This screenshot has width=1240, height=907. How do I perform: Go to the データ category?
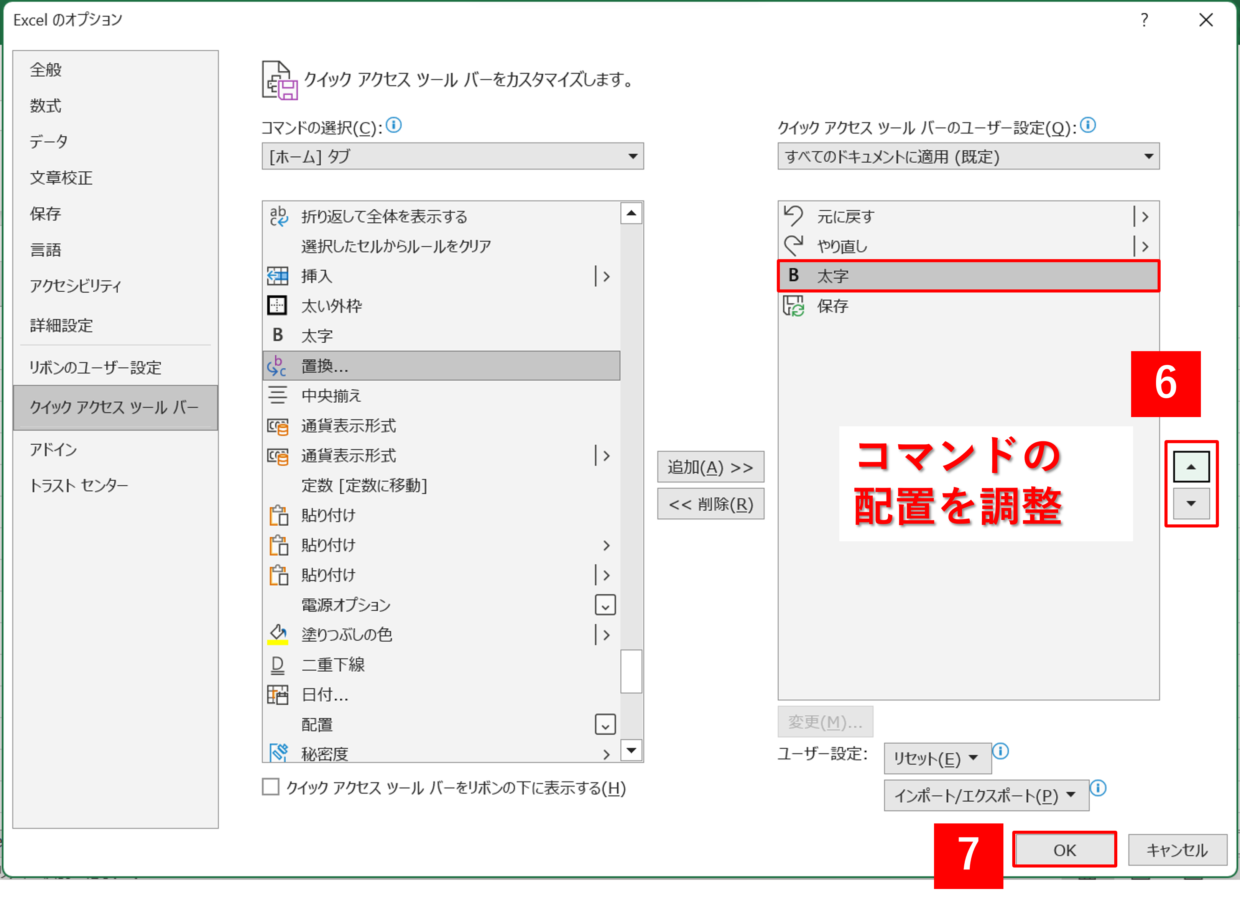pos(116,142)
